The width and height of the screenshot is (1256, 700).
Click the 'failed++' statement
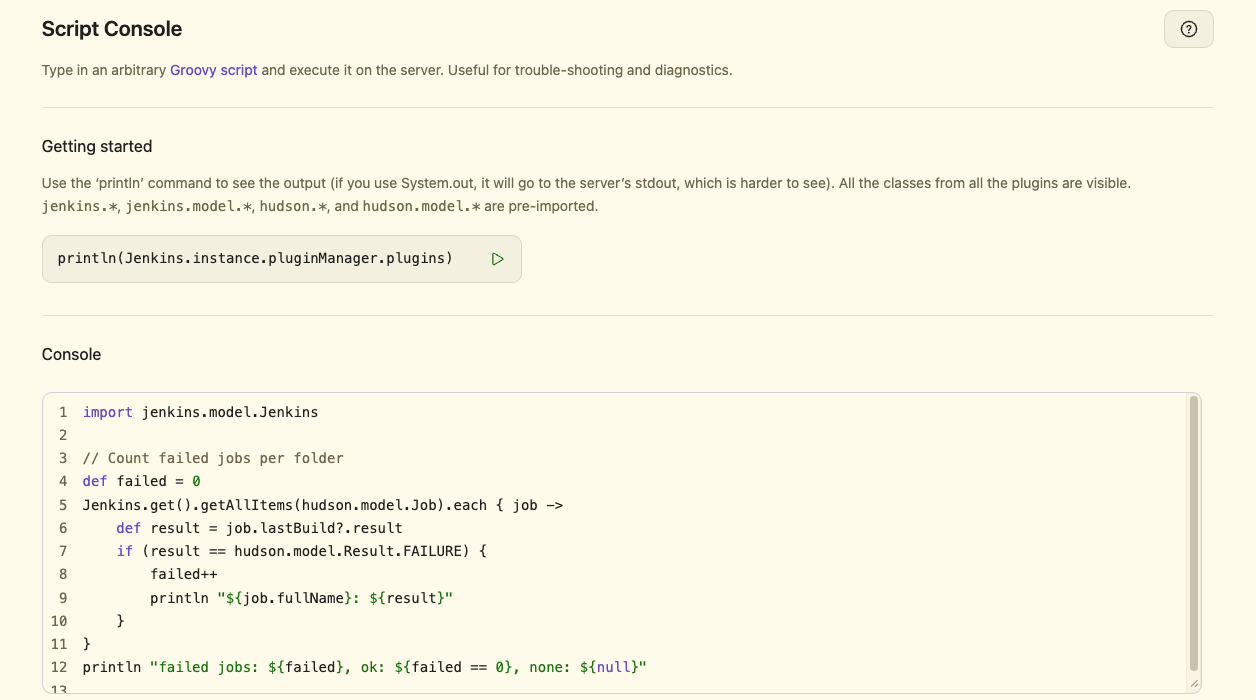(x=184, y=574)
